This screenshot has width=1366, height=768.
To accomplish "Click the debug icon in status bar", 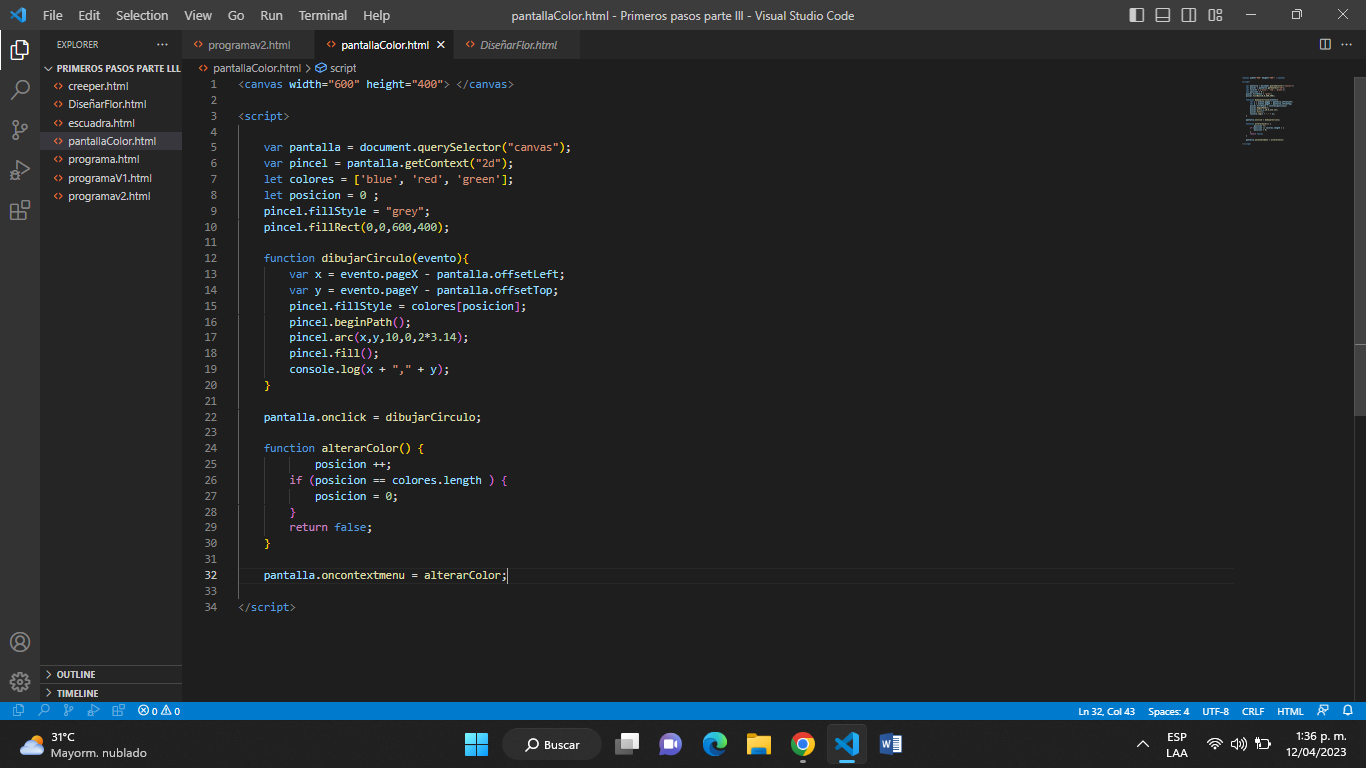I will [x=93, y=711].
